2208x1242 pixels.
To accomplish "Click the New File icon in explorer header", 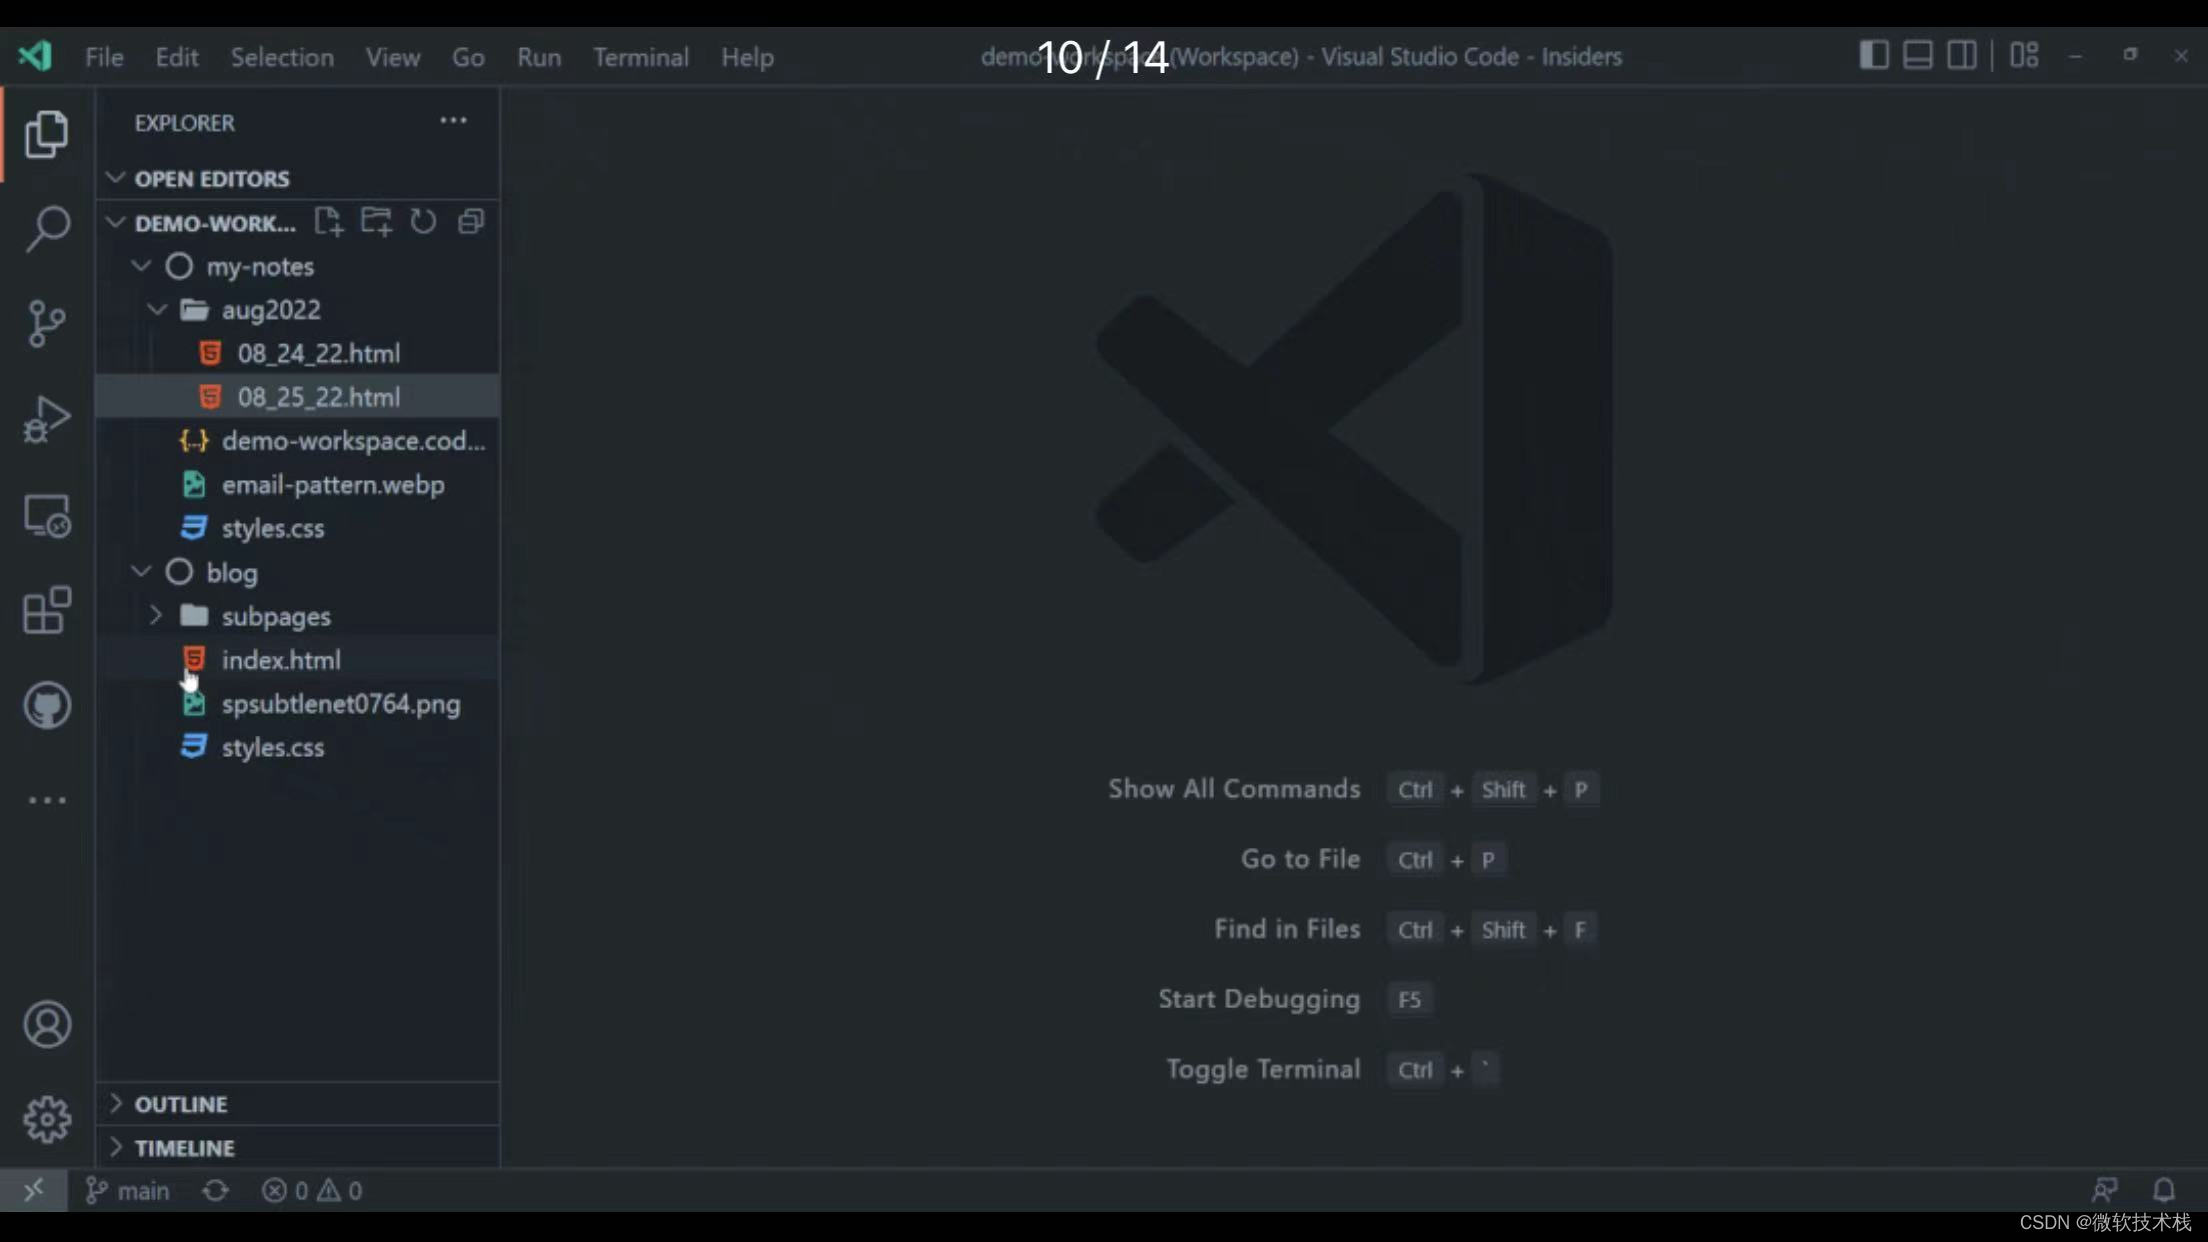I will 328,221.
